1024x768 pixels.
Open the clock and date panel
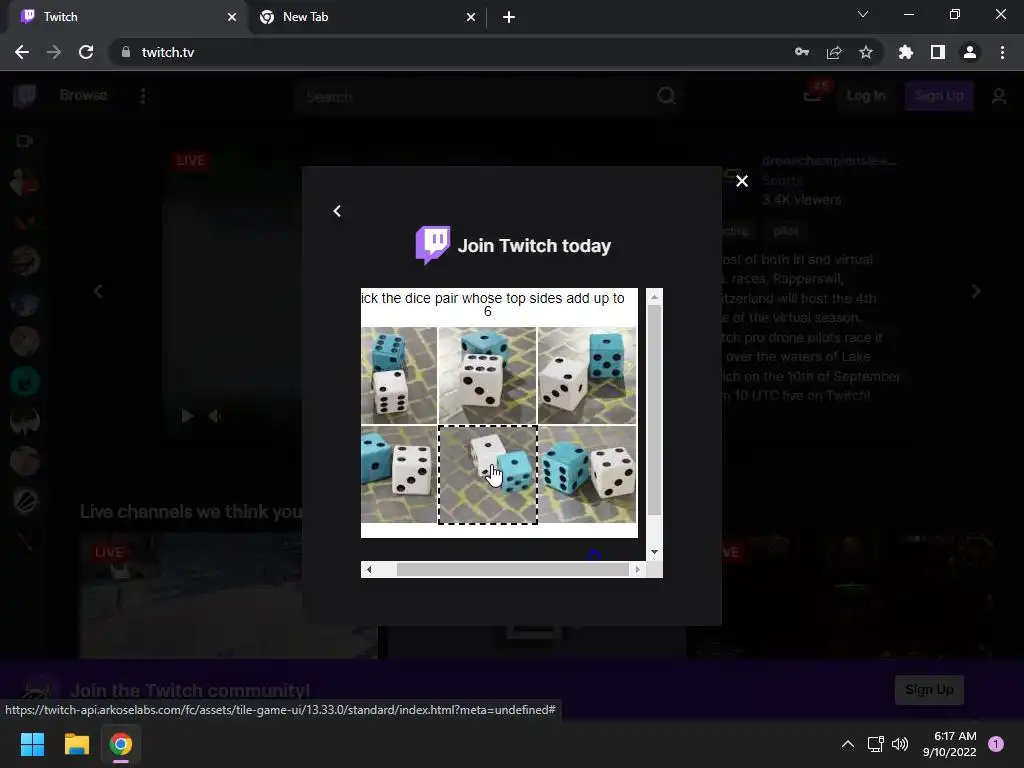click(950, 744)
